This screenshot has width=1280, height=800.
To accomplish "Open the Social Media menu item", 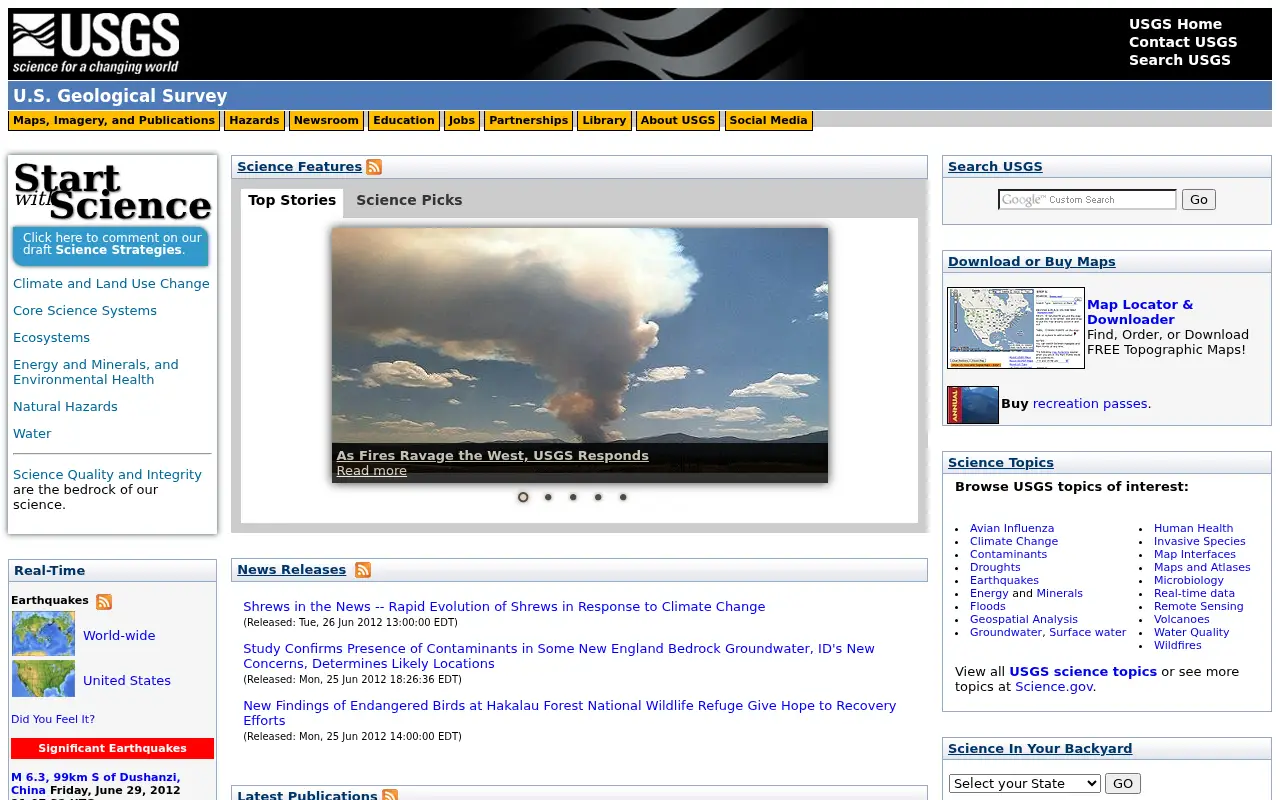I will (x=768, y=121).
